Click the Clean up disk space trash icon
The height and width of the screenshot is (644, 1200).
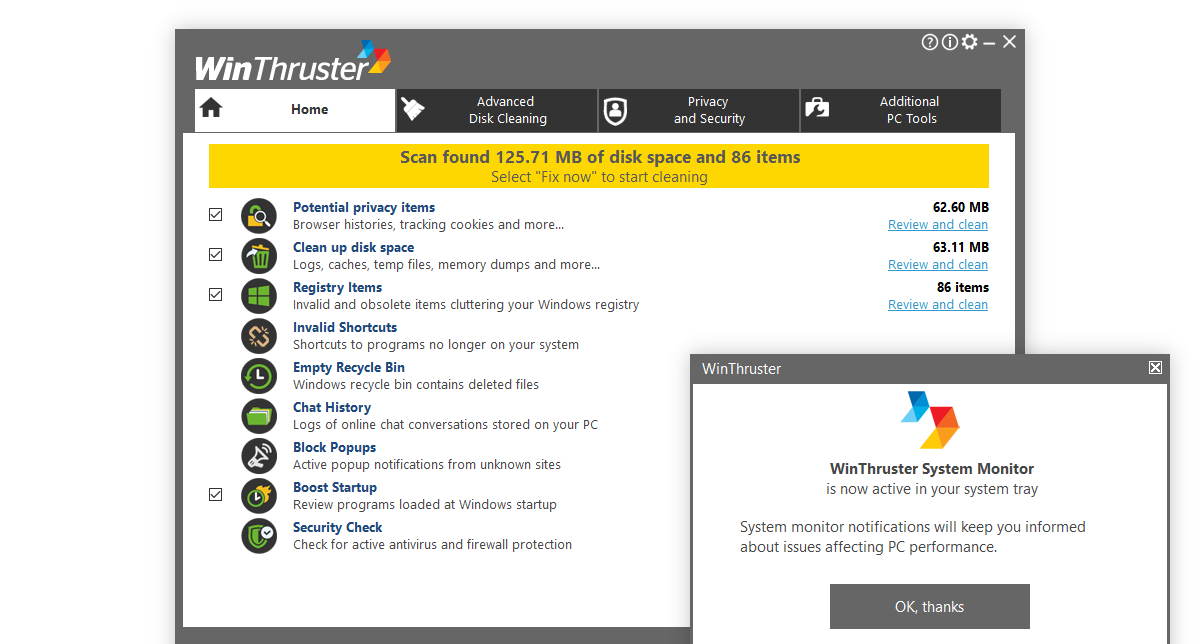click(259, 256)
